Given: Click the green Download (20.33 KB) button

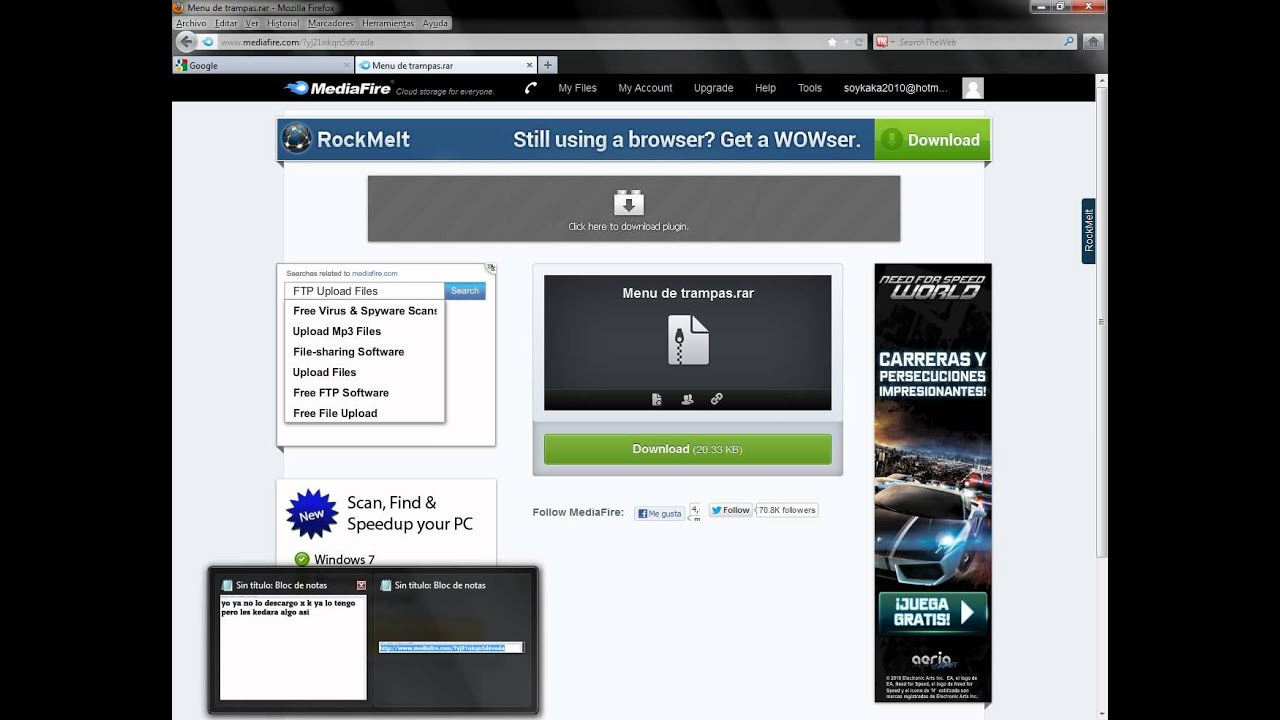Looking at the screenshot, I should (687, 449).
